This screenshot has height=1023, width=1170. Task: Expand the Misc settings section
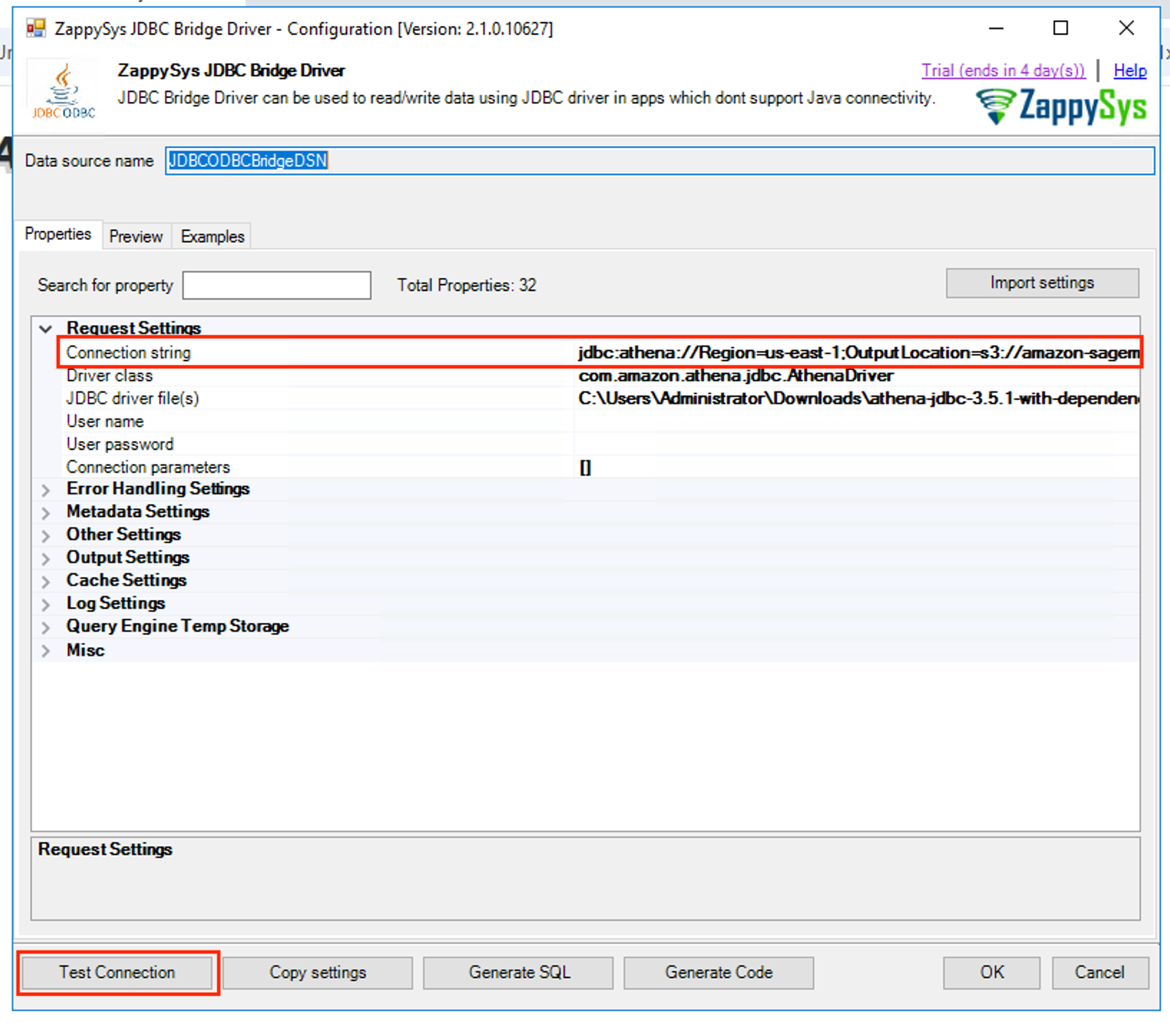(x=45, y=650)
